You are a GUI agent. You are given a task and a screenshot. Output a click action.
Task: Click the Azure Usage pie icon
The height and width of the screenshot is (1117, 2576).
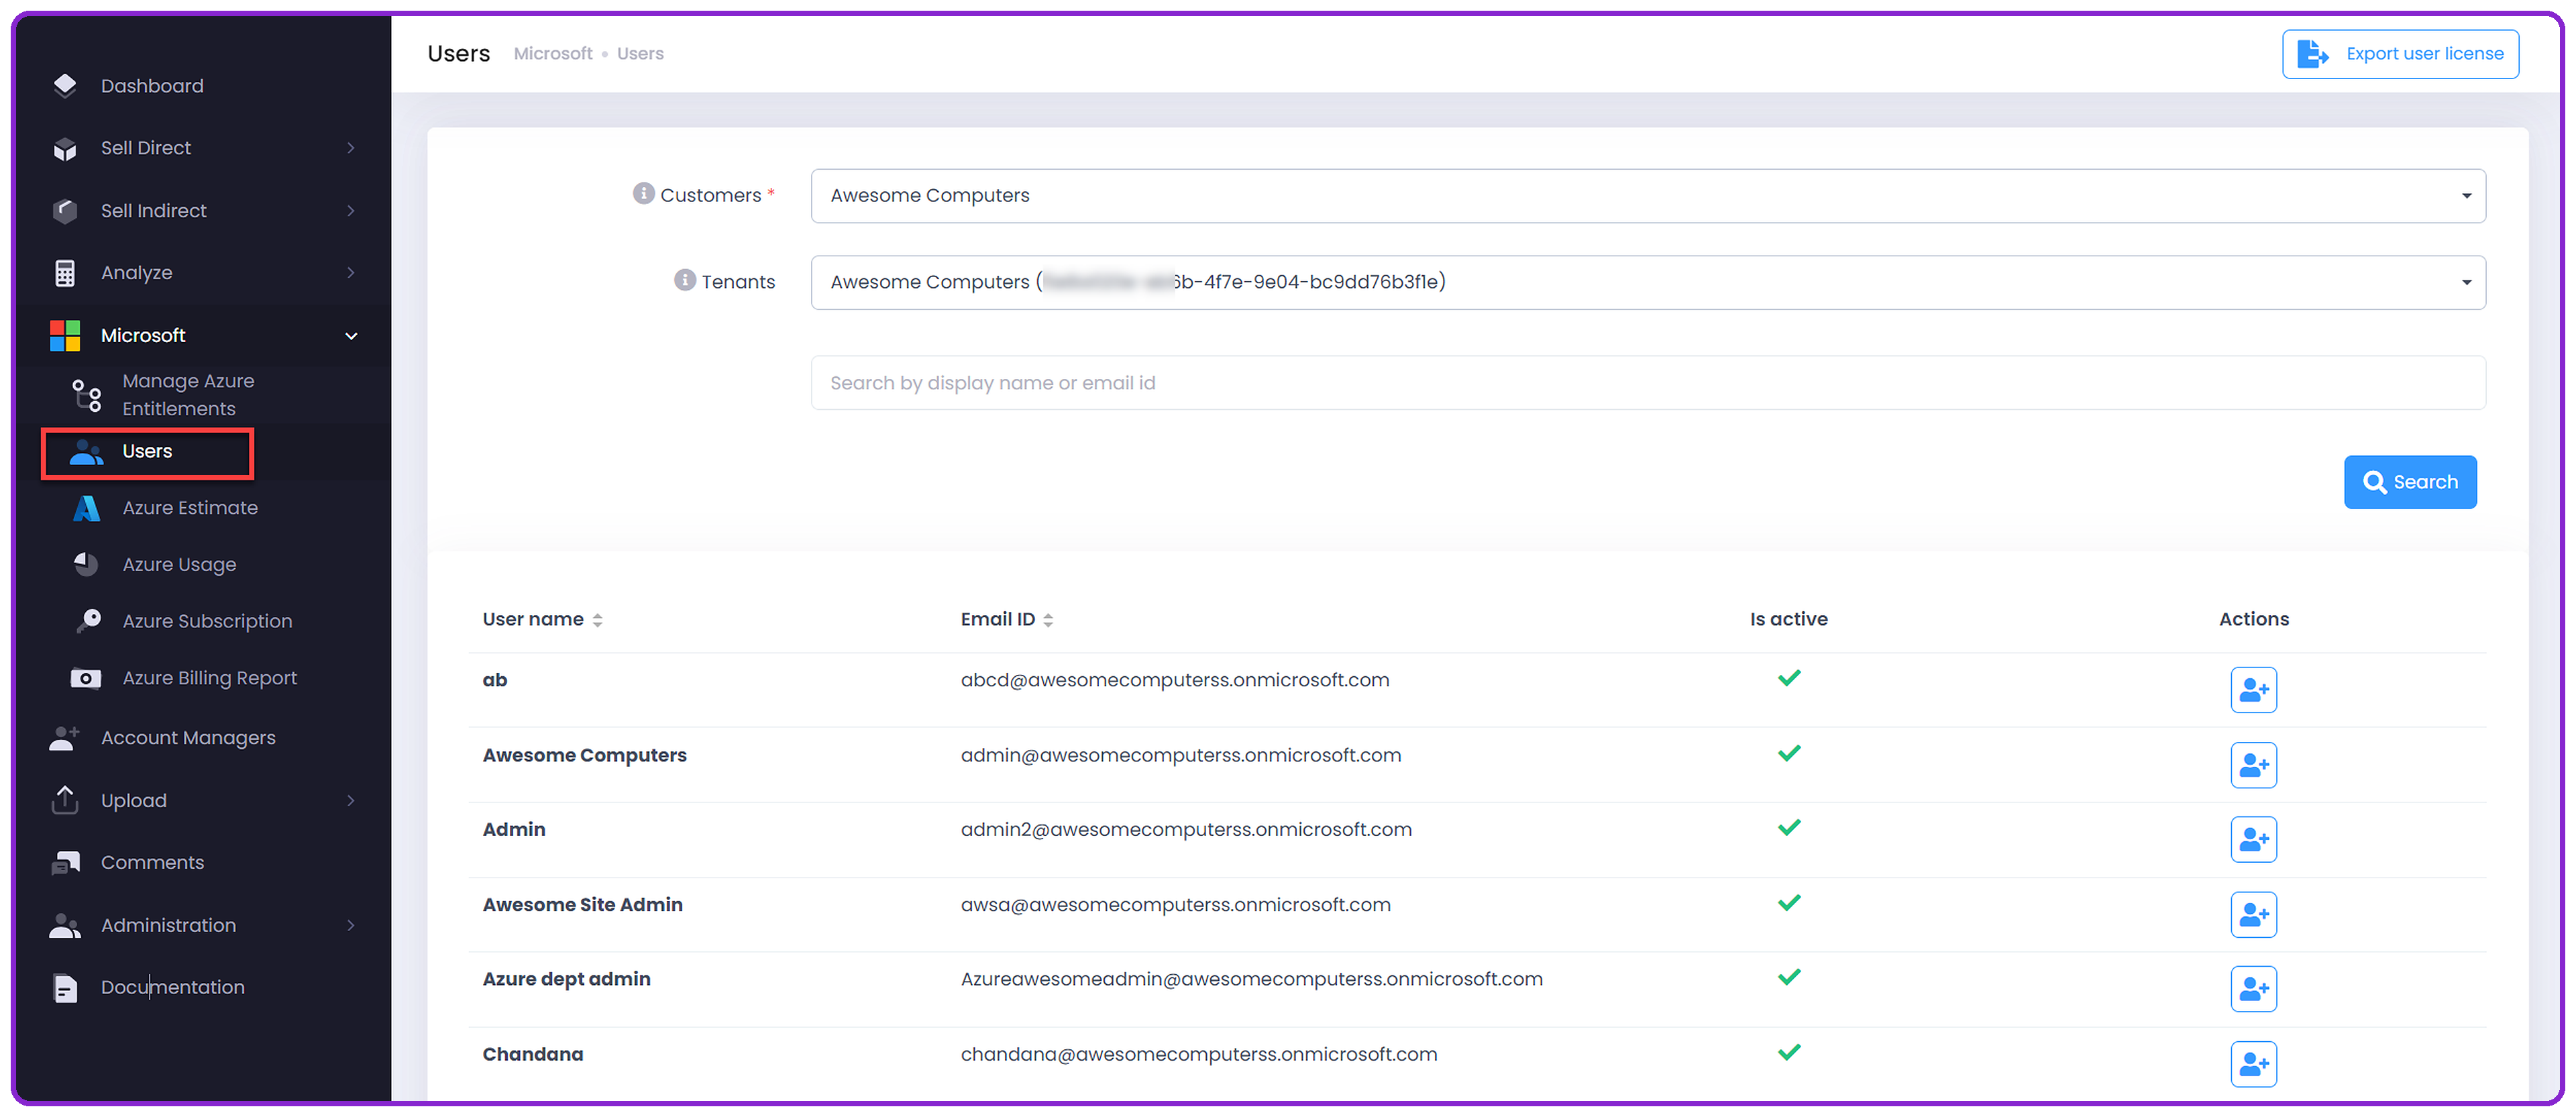coord(87,564)
